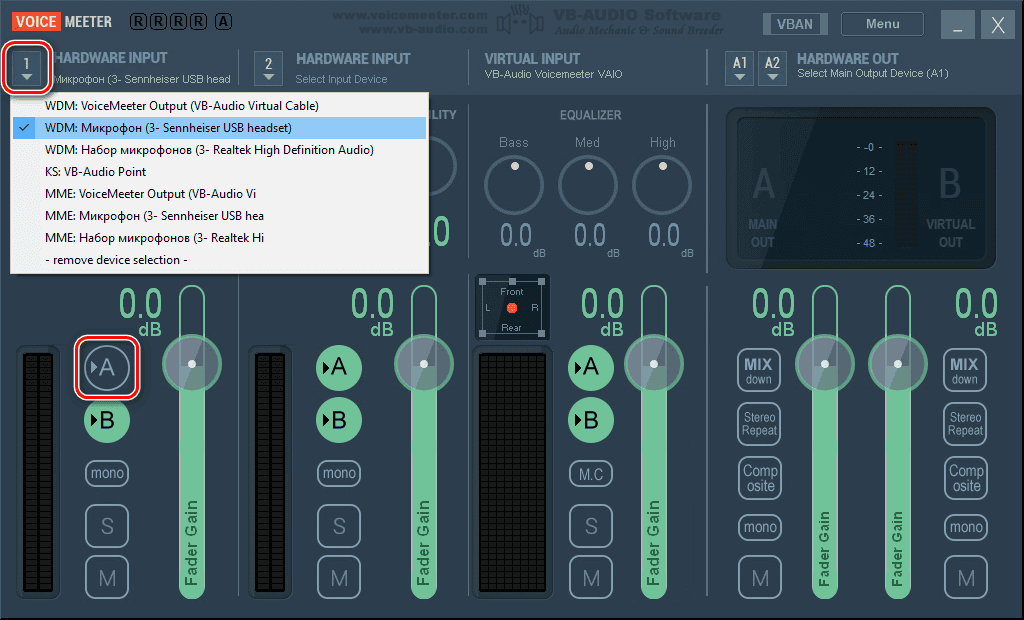Toggle bus B routing for Hardware Input 2
The height and width of the screenshot is (620, 1024).
pos(339,420)
